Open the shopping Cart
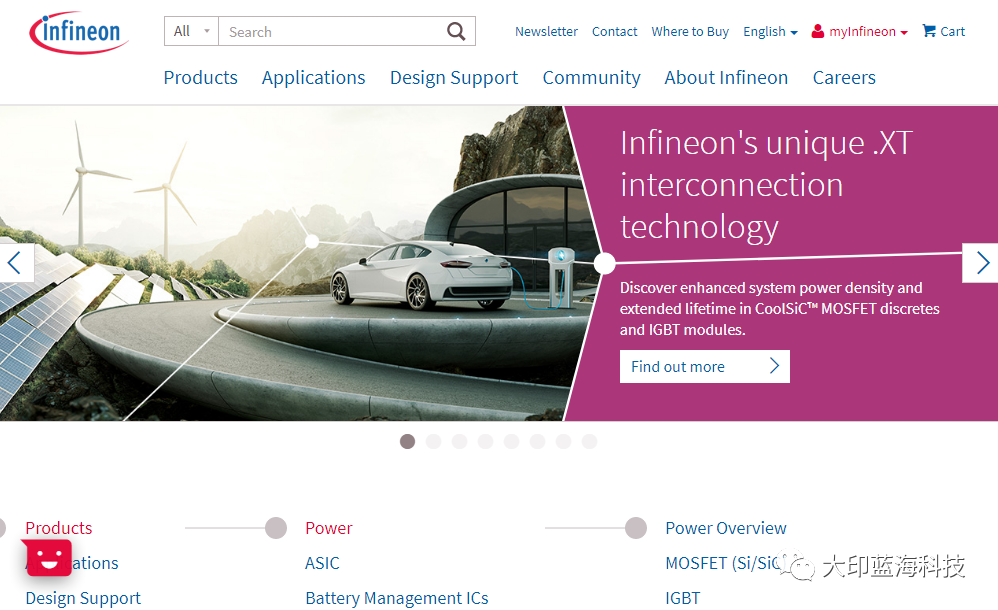Screen dimensions: 998x610 coord(943,32)
